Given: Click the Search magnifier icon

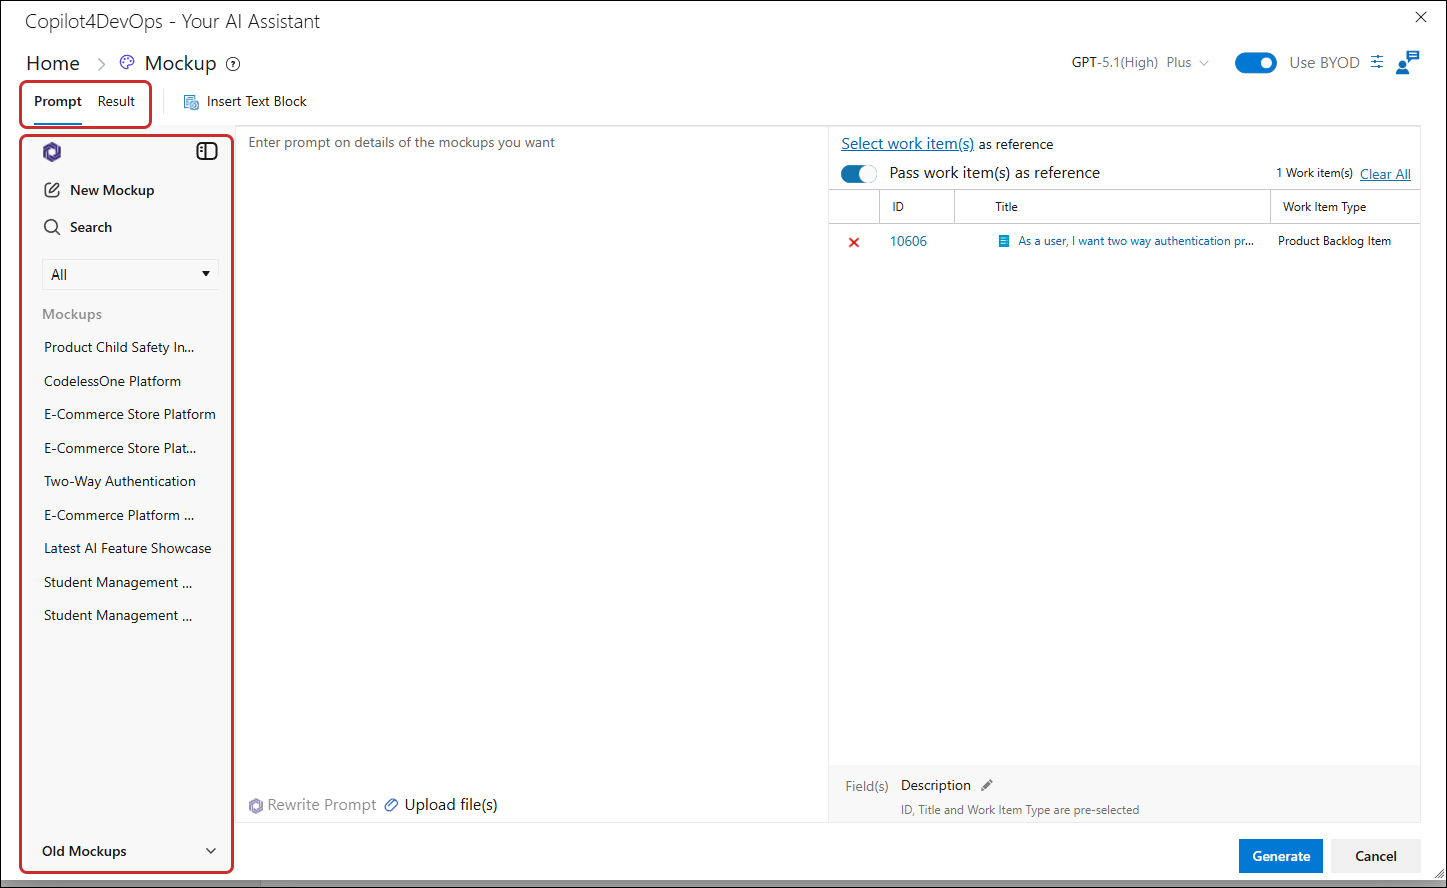Looking at the screenshot, I should tap(52, 227).
